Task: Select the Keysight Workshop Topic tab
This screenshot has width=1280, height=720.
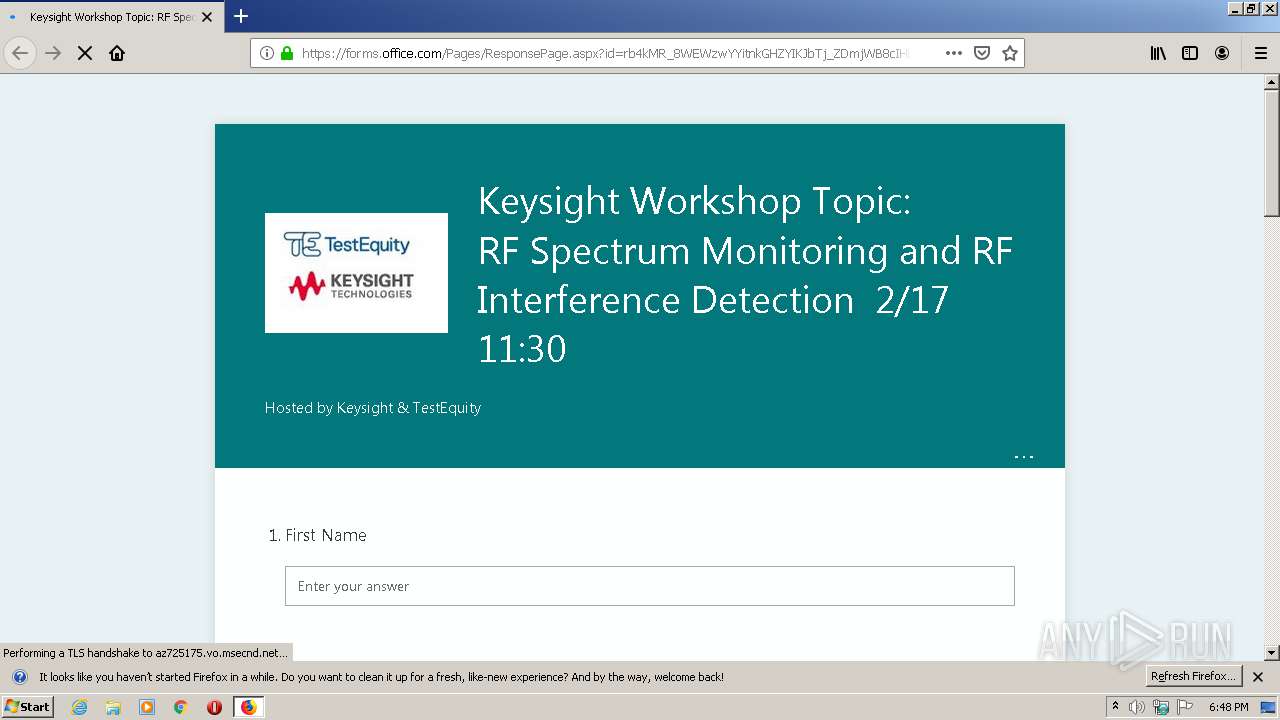Action: [x=111, y=17]
